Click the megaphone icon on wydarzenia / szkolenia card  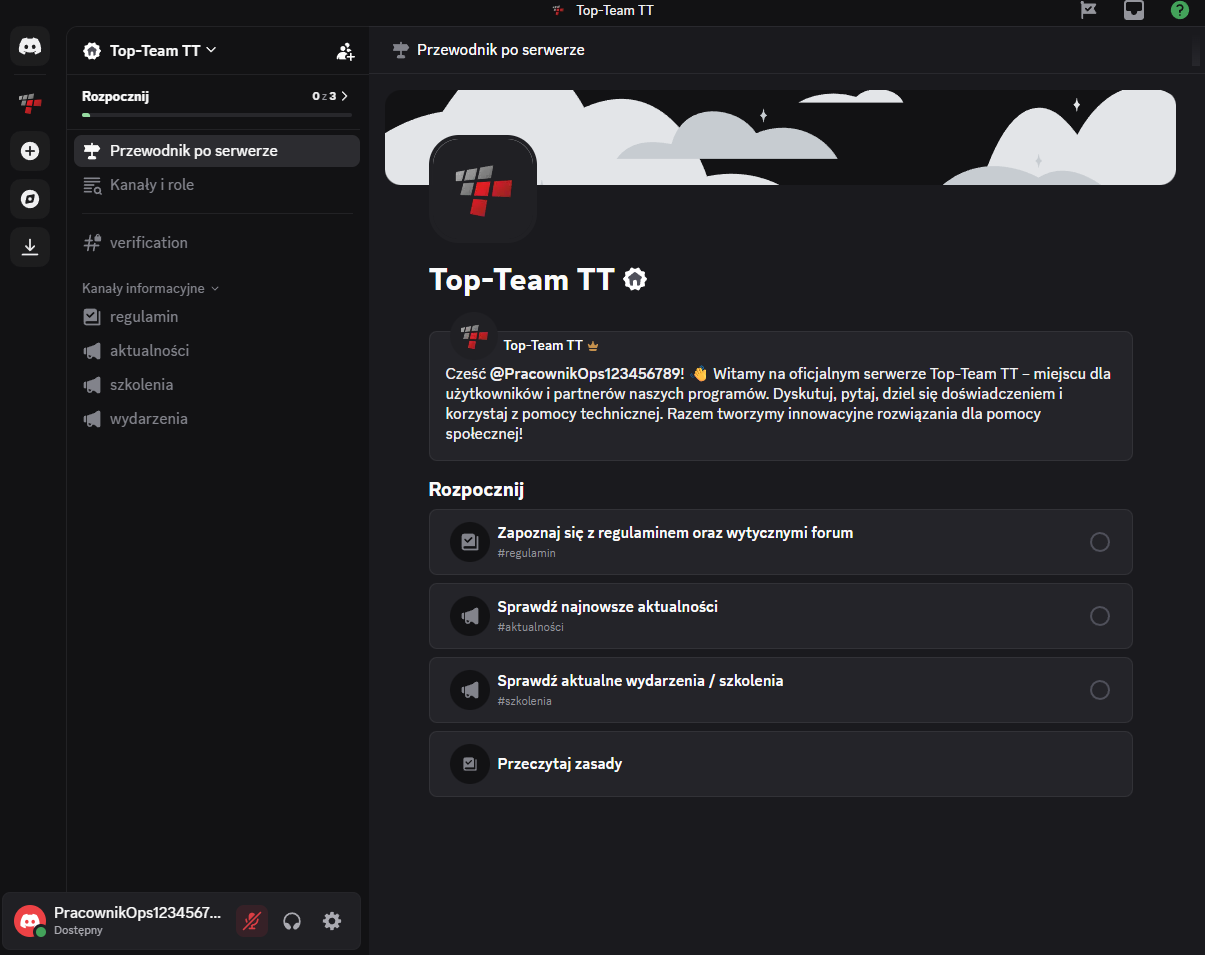click(x=470, y=690)
